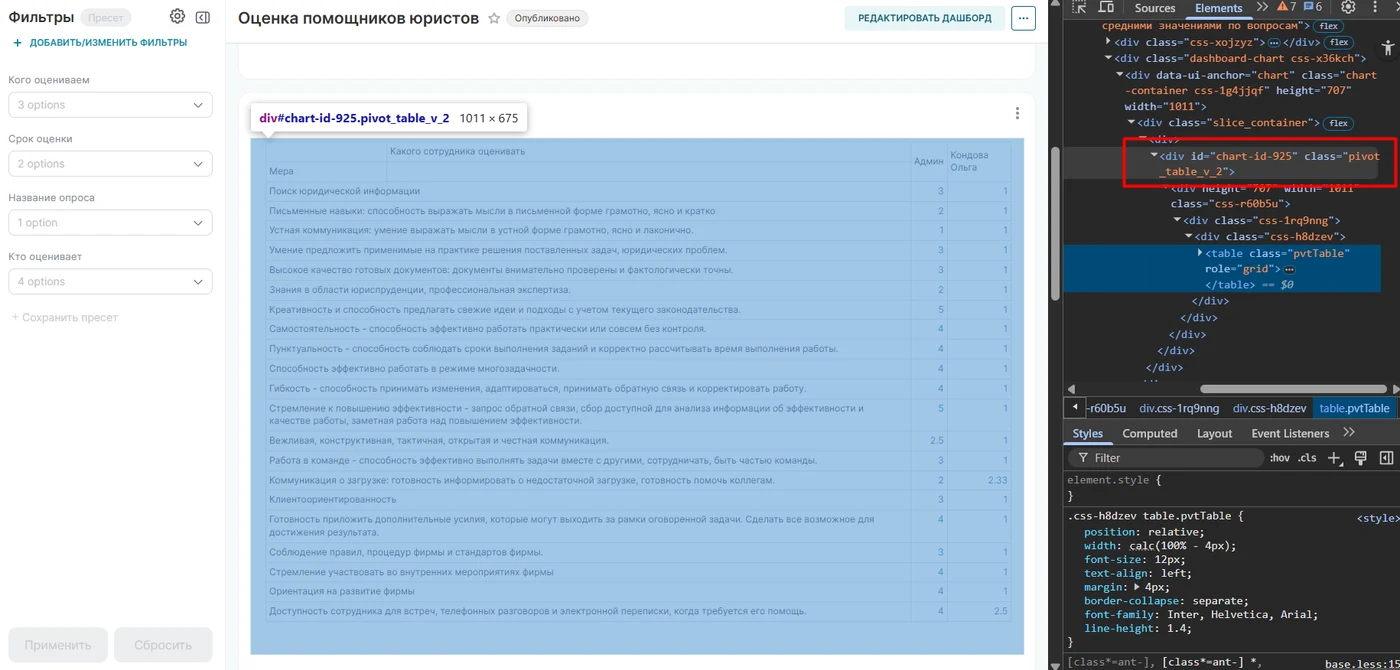Image resolution: width=1400 pixels, height=670 pixels.
Task: Collapse the chart-id-925 div node
Action: coord(1154,156)
